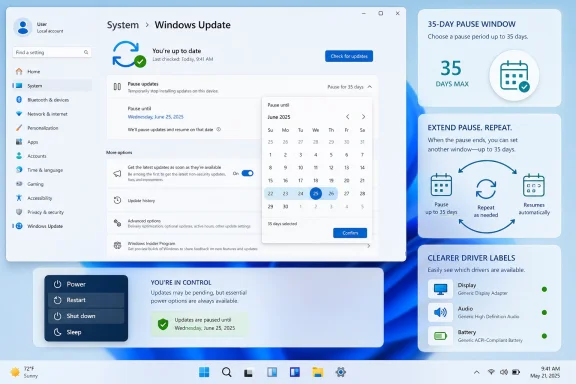Image resolution: width=576 pixels, height=384 pixels.
Task: Go to next month in calendar
Action: [x=363, y=117]
